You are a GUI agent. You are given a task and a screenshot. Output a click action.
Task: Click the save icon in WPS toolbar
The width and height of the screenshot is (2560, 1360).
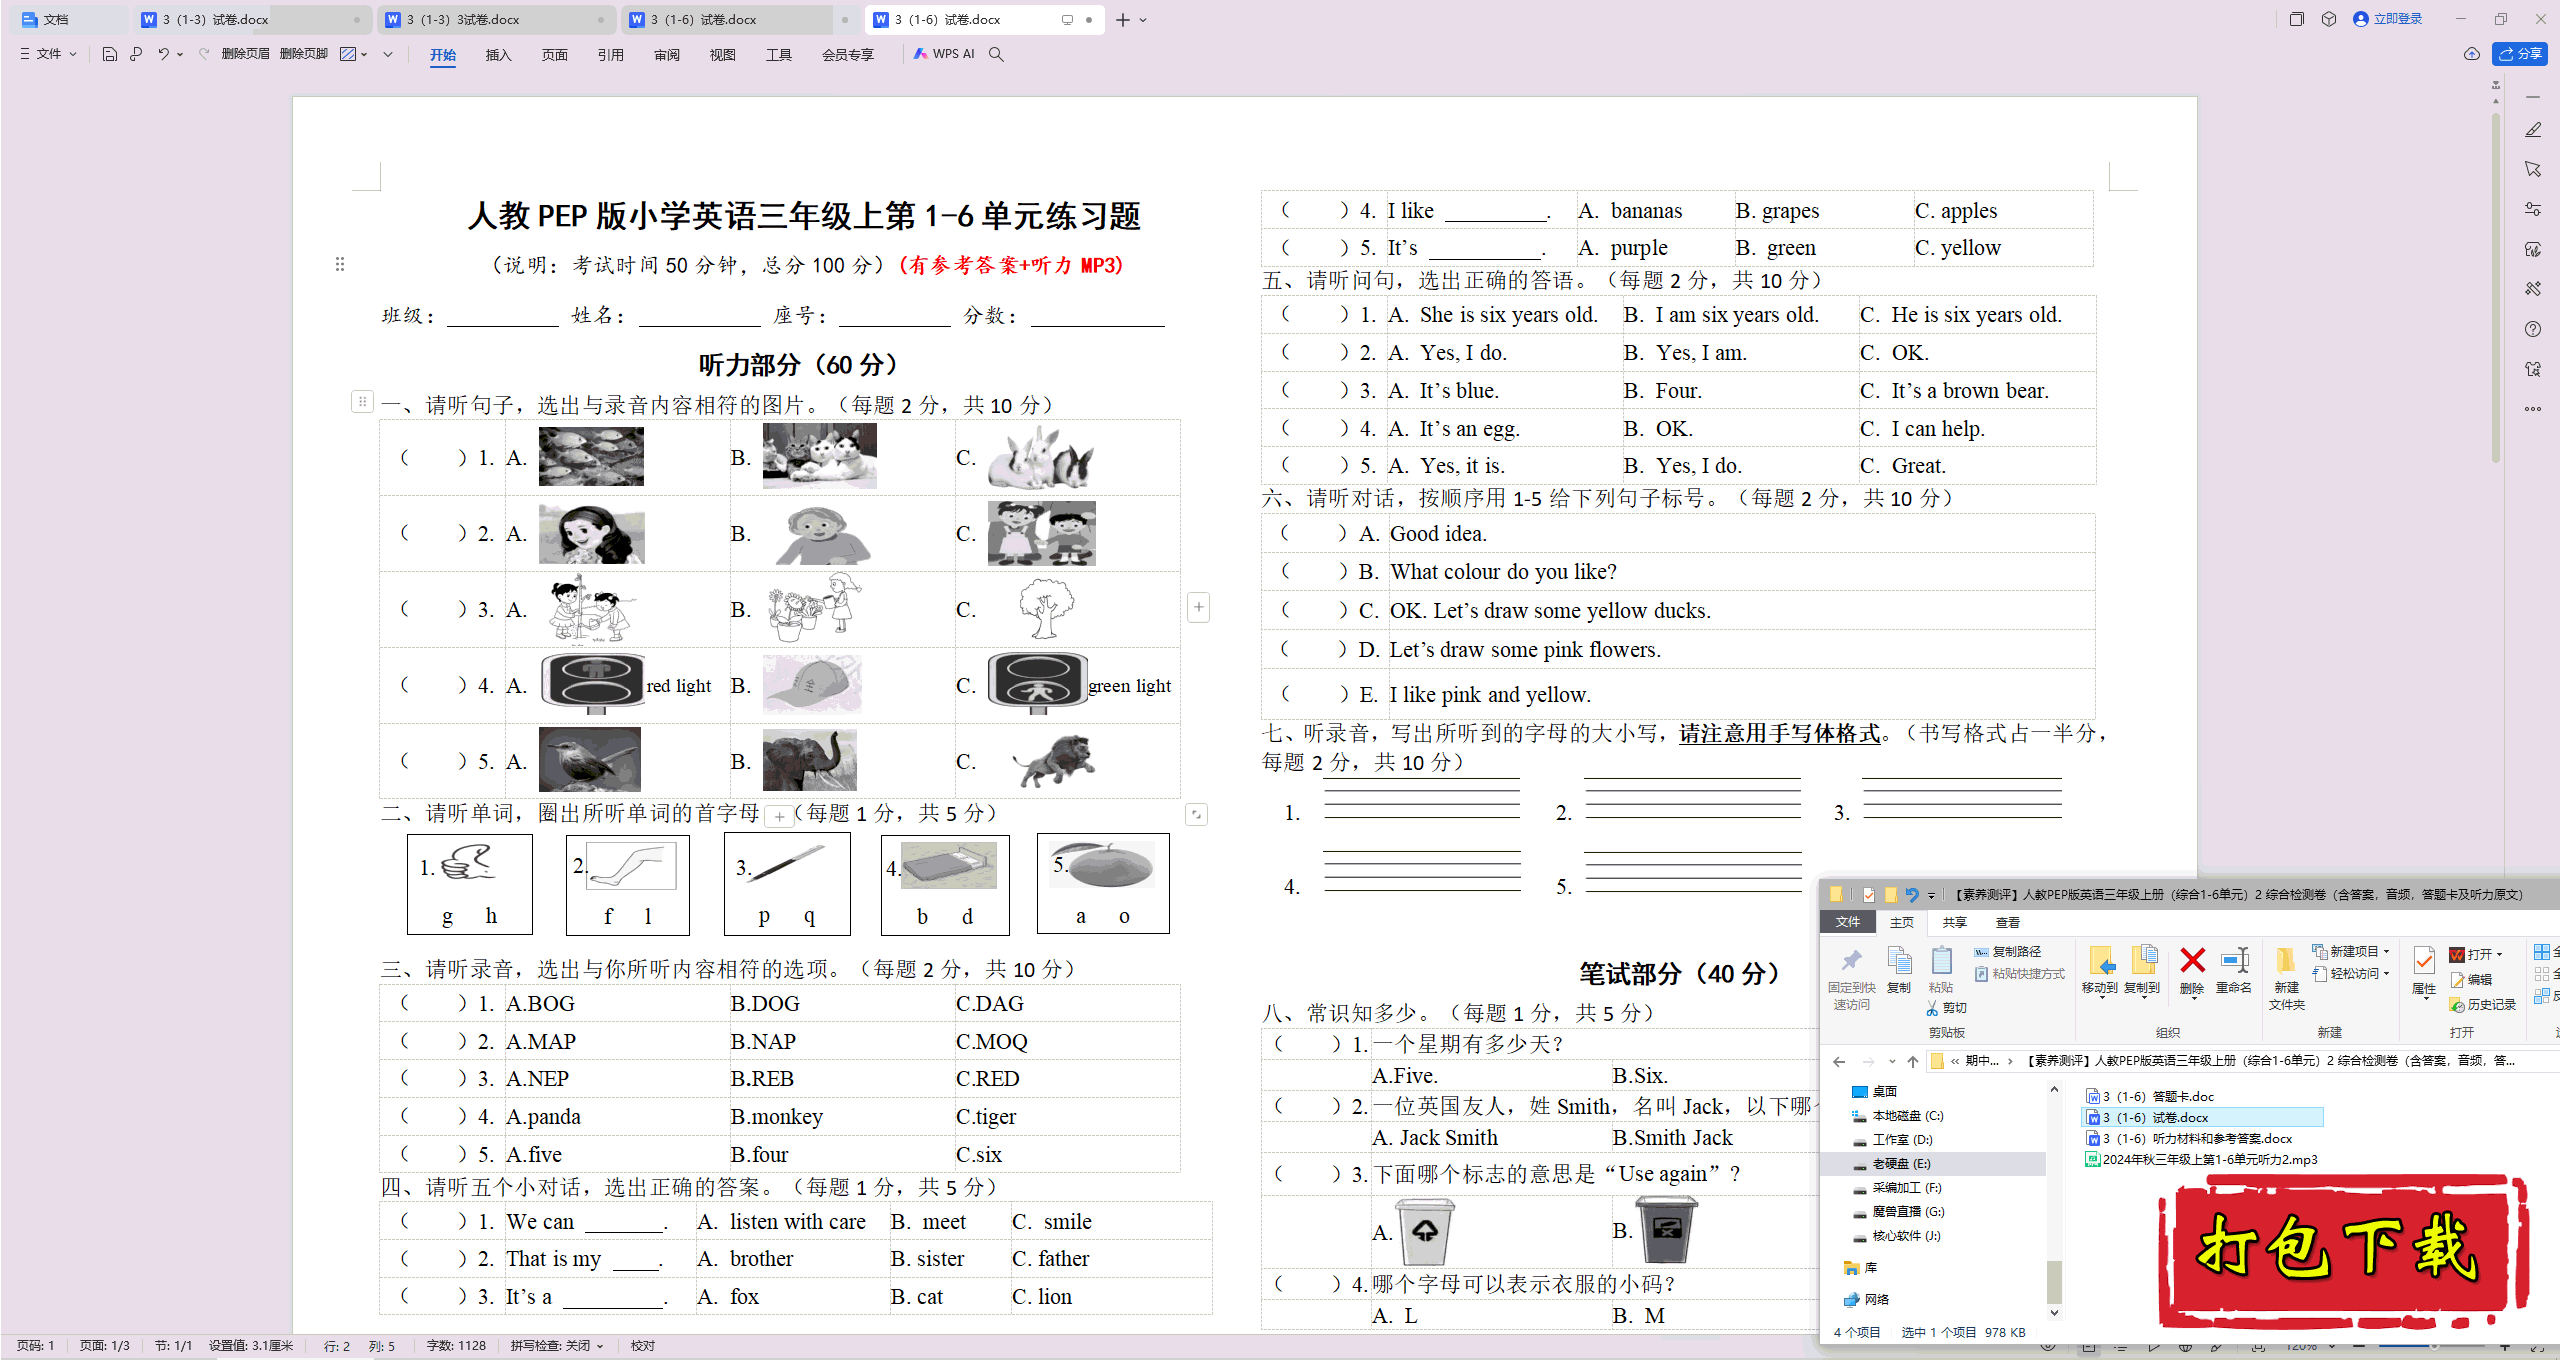110,54
